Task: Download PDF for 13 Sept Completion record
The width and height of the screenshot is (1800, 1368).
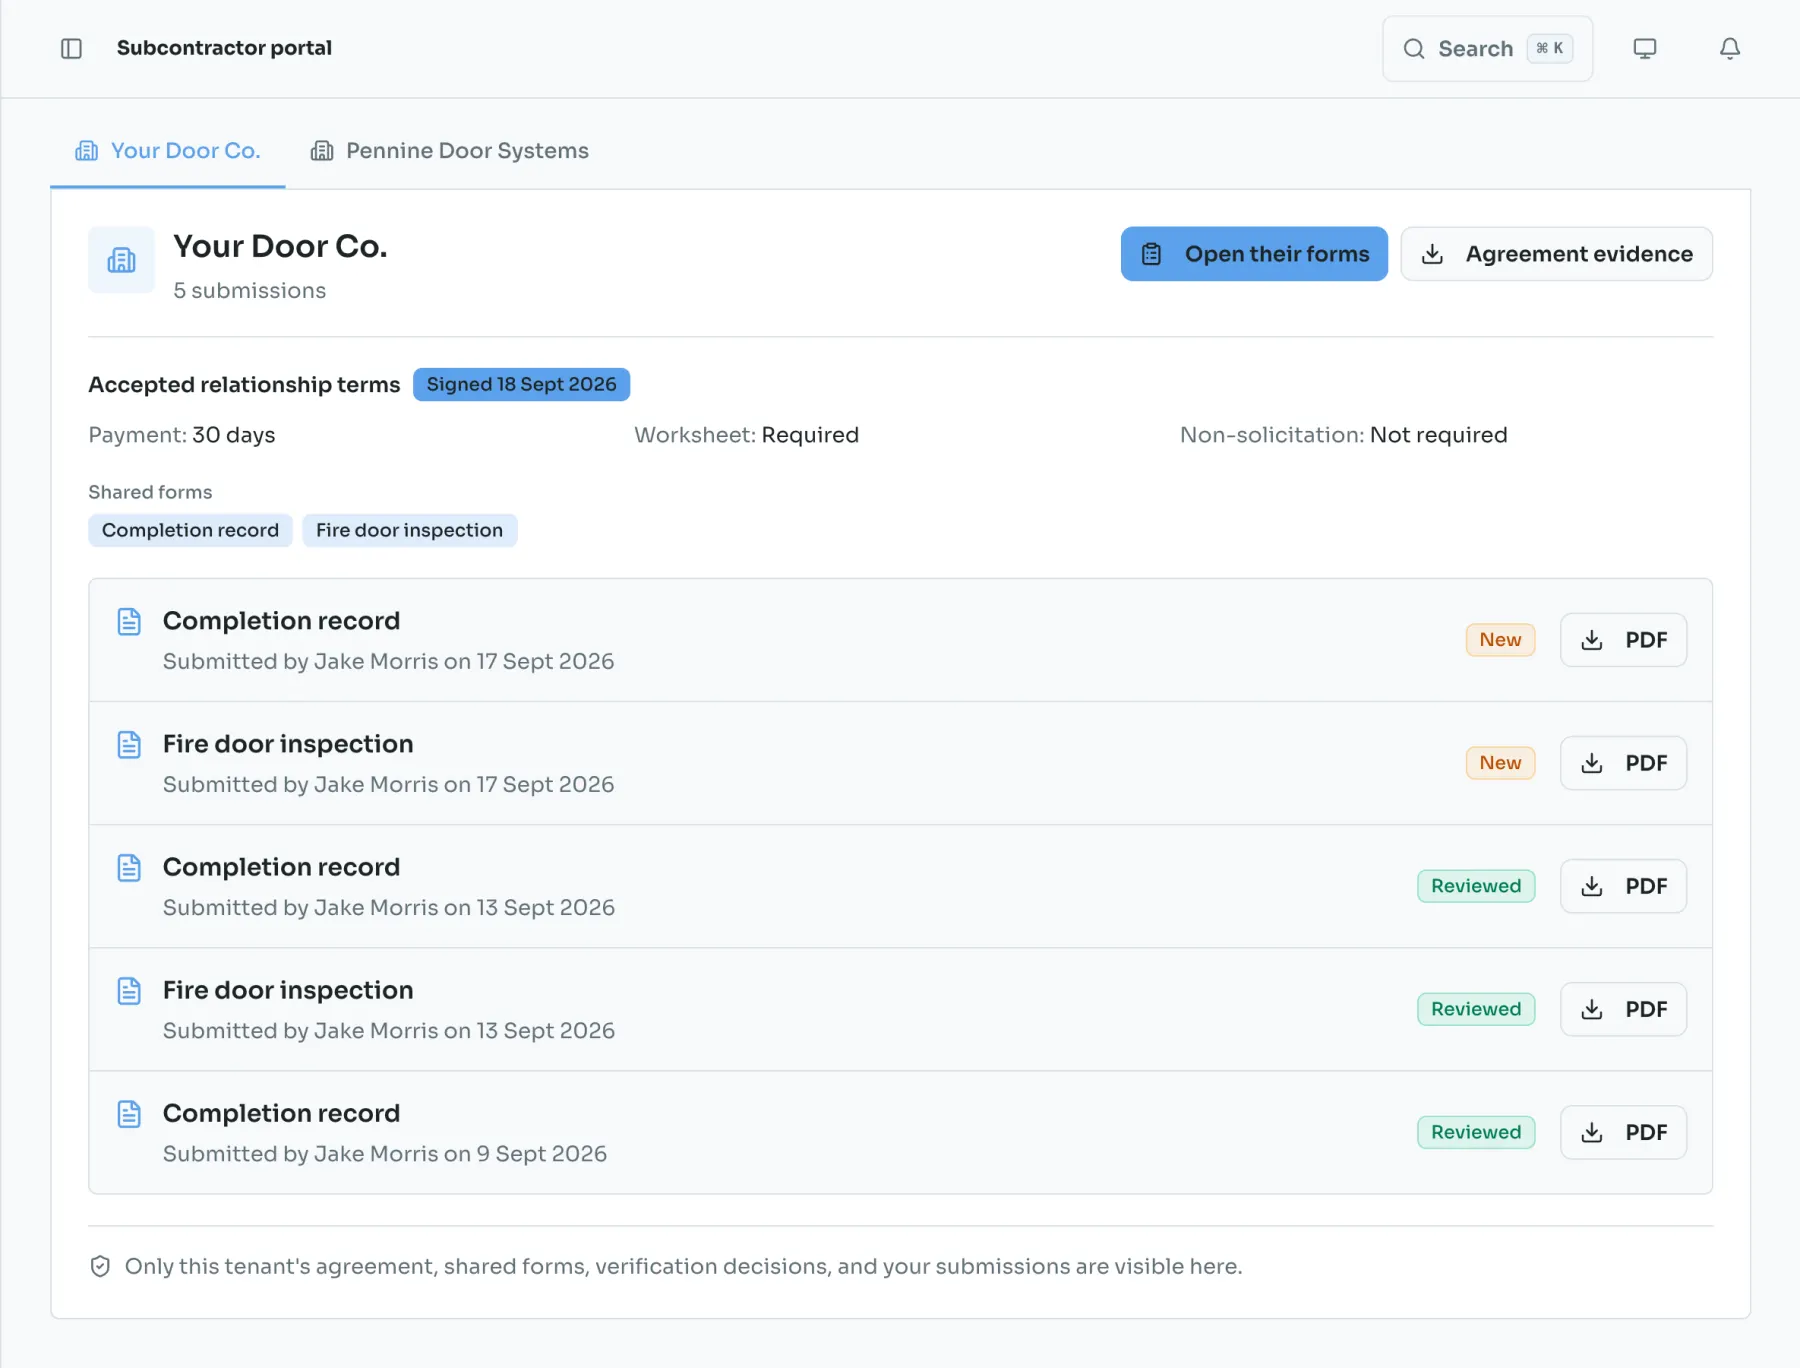Action: point(1623,886)
